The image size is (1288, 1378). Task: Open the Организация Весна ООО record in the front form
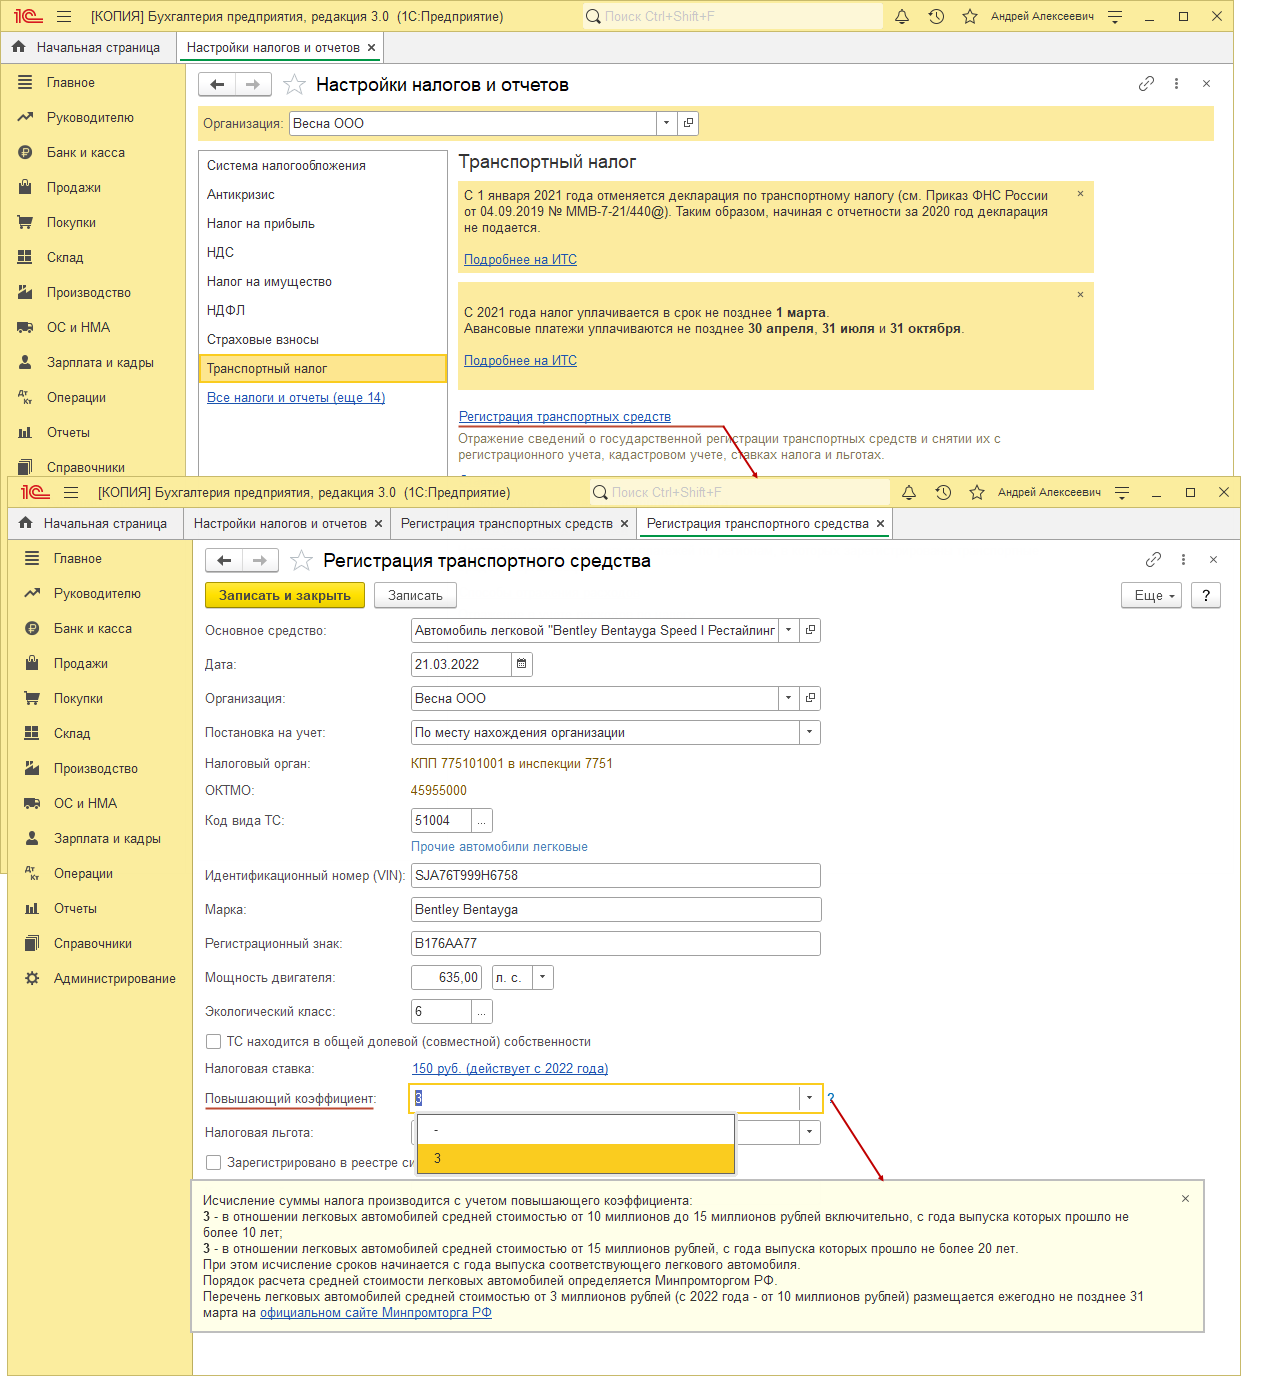810,698
